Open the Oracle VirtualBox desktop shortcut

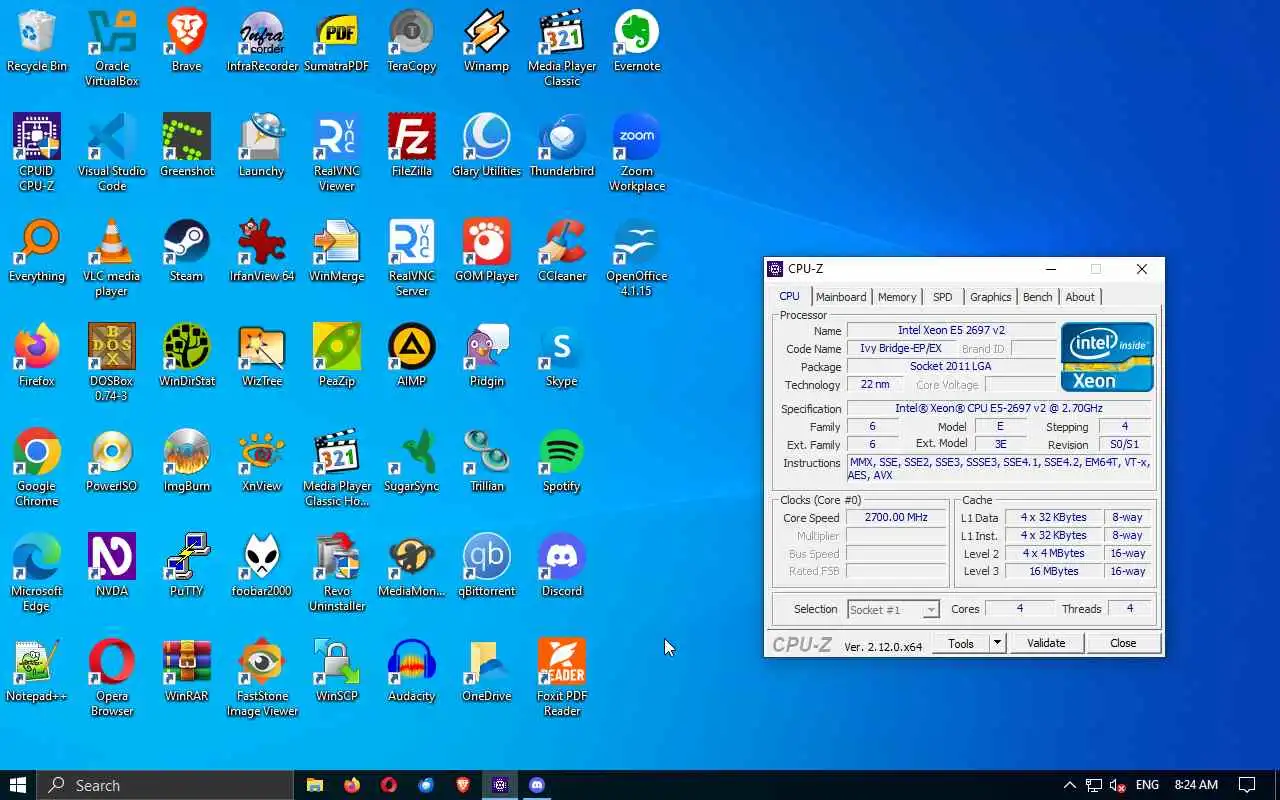point(112,47)
